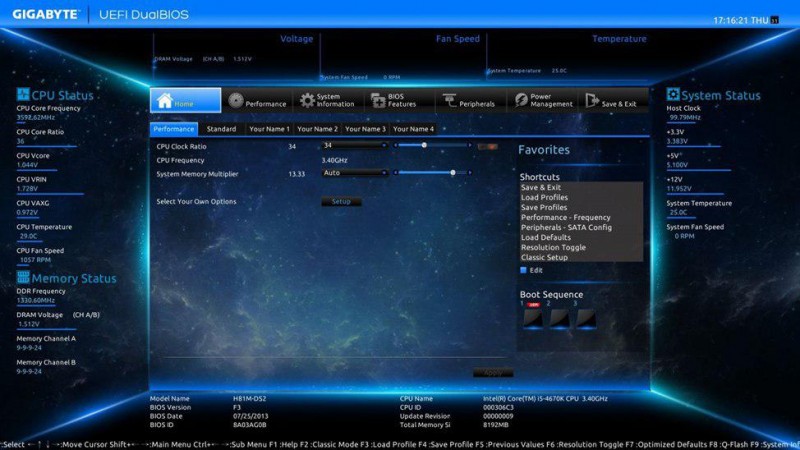This screenshot has width=800, height=450.
Task: Open the Your Name 2 tab
Action: (317, 129)
